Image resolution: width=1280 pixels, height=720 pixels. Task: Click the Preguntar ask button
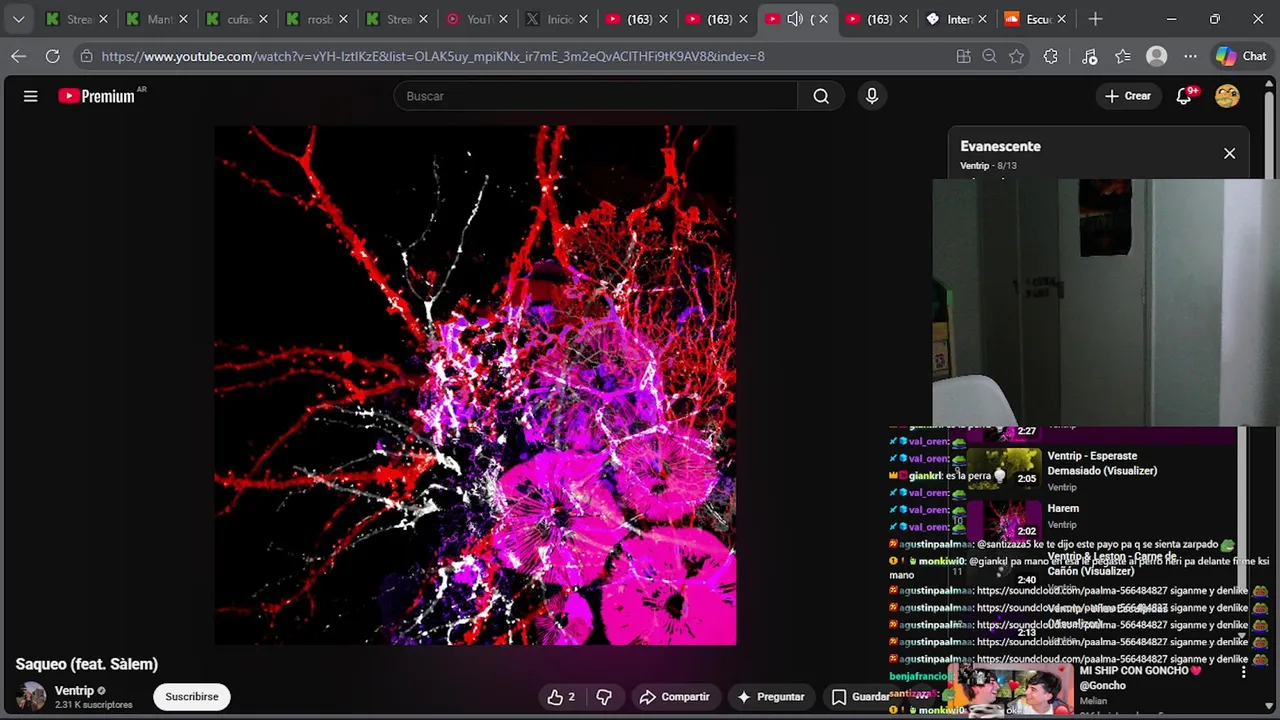tap(770, 697)
